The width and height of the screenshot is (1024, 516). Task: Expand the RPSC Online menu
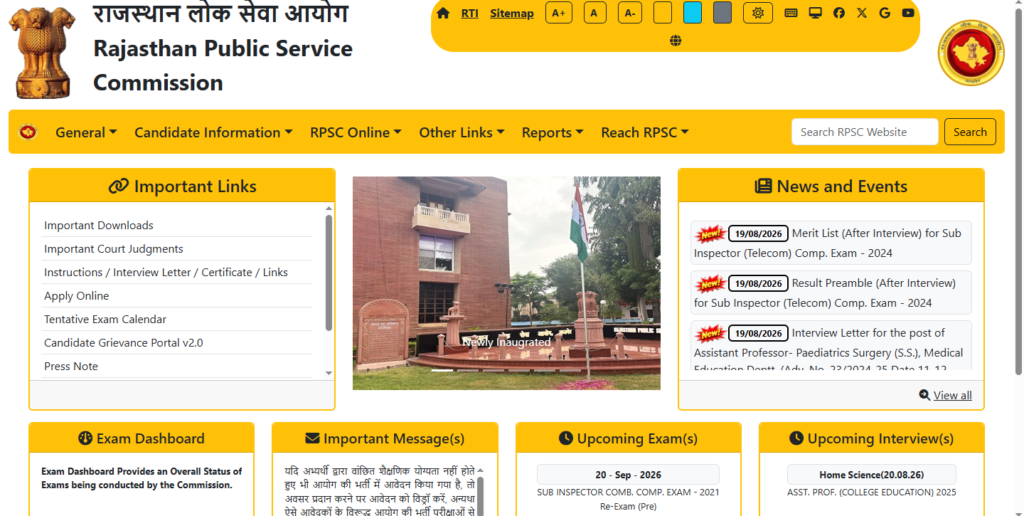(x=356, y=132)
